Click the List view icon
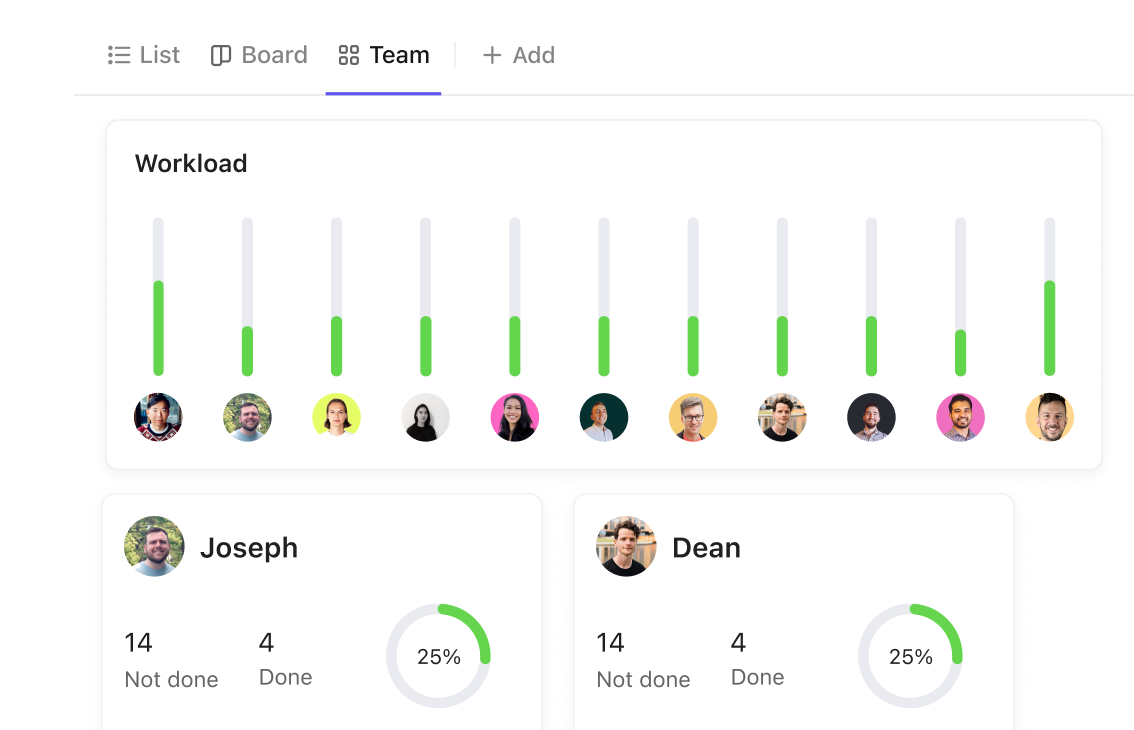The image size is (1134, 730). coord(119,55)
